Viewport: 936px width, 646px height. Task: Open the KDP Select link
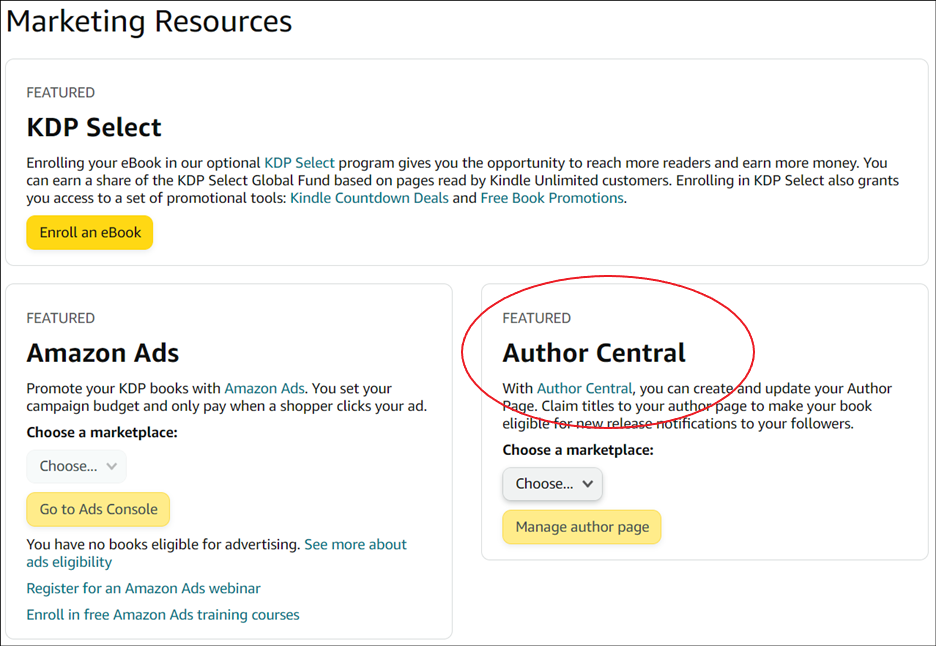point(299,162)
